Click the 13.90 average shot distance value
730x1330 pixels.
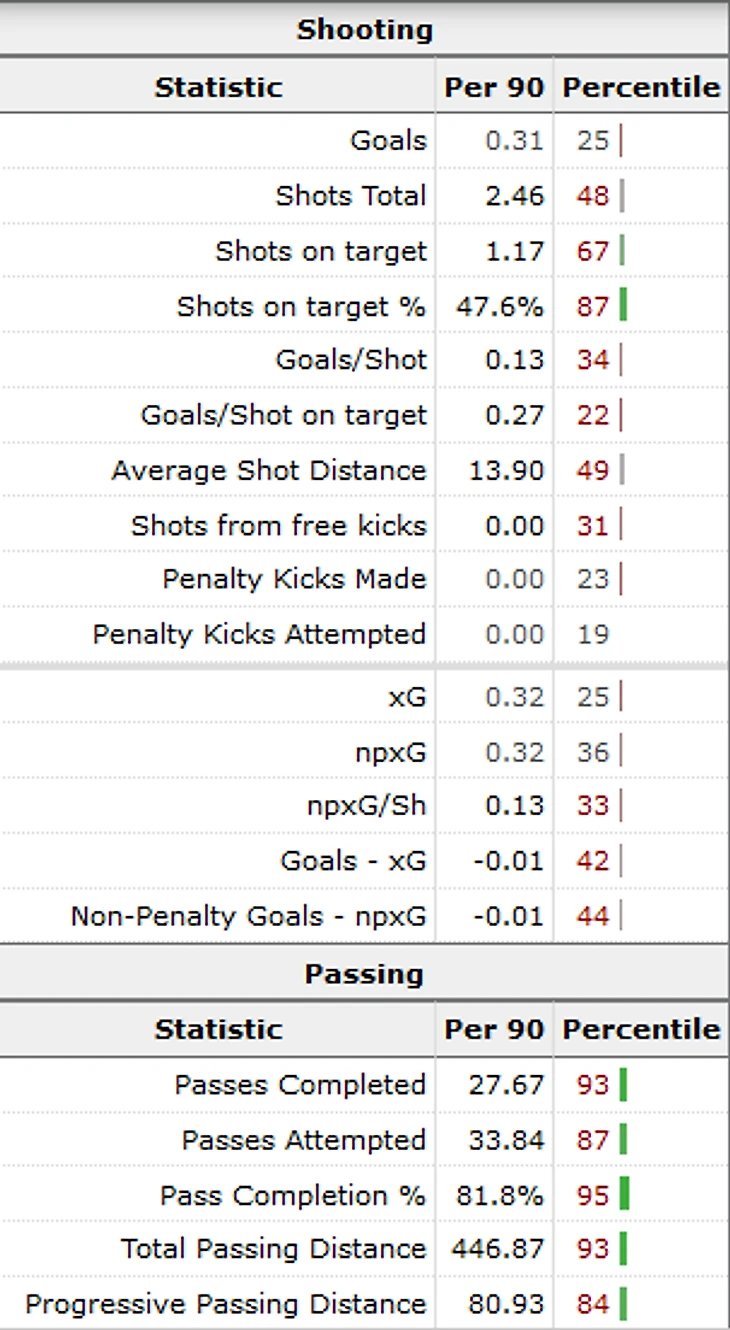[506, 470]
